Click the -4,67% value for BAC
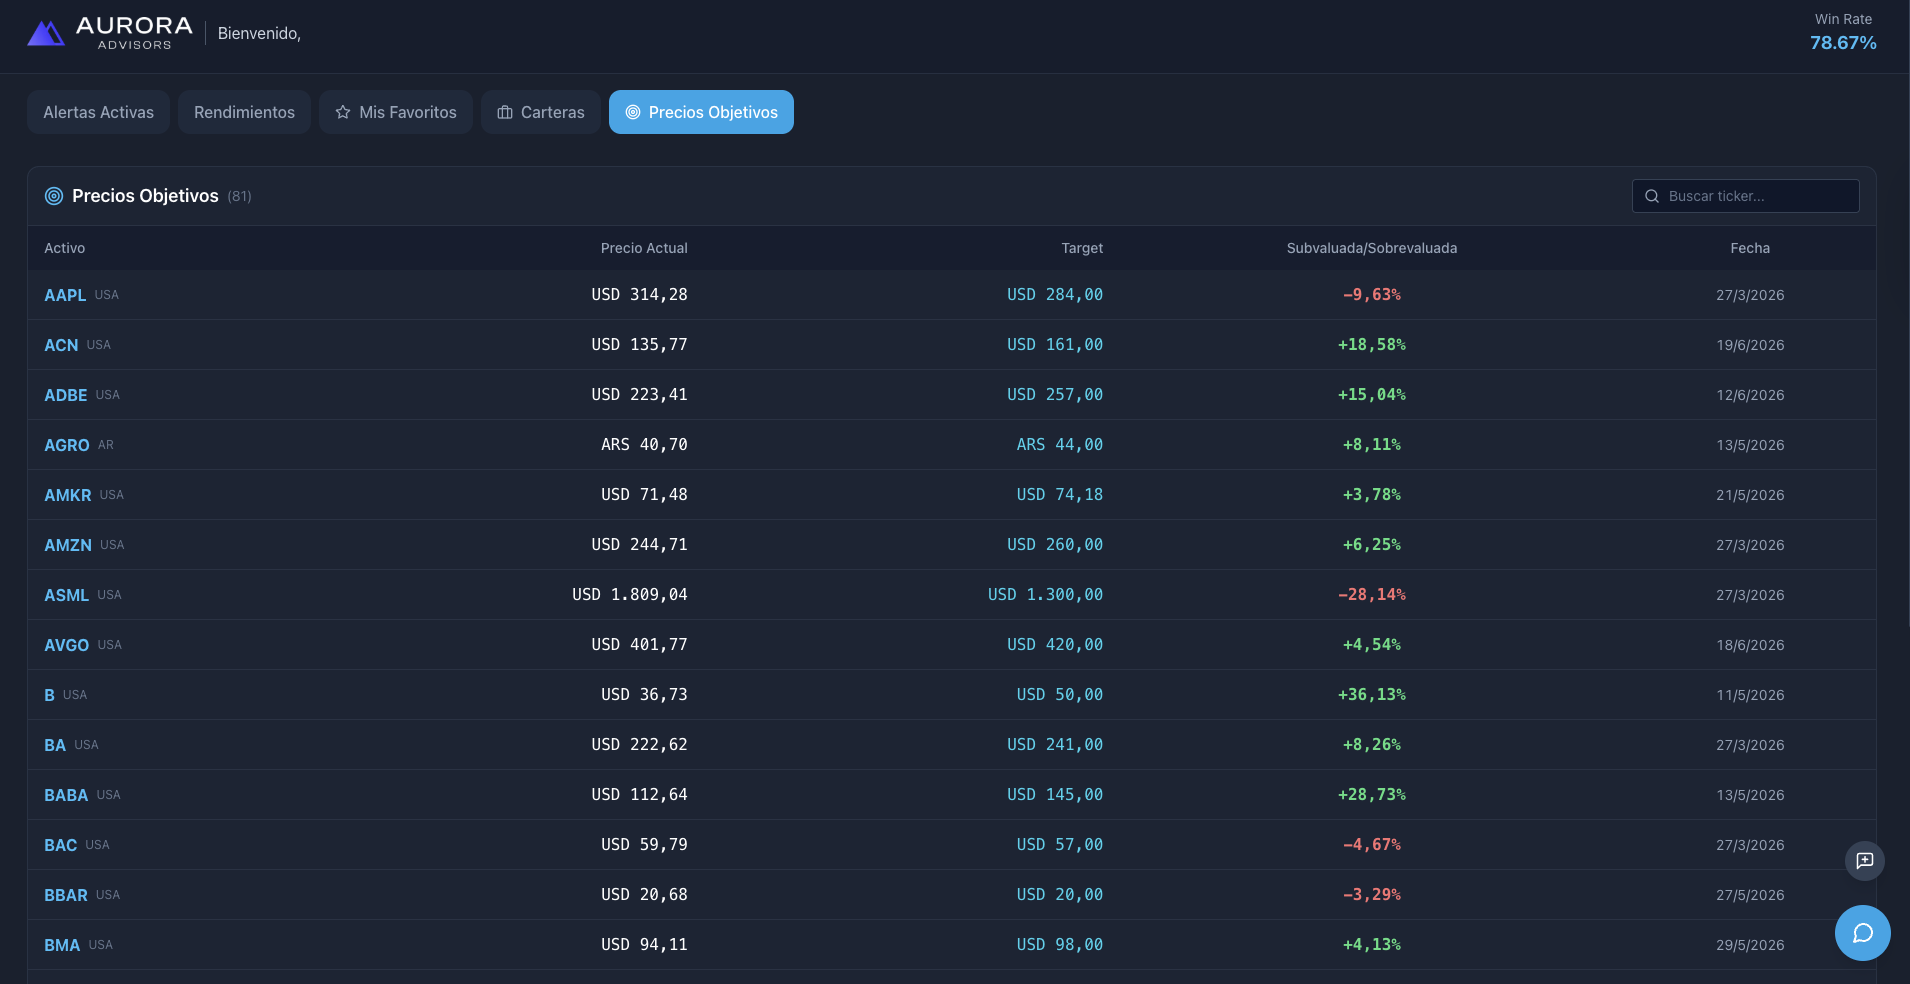1910x984 pixels. (x=1372, y=845)
